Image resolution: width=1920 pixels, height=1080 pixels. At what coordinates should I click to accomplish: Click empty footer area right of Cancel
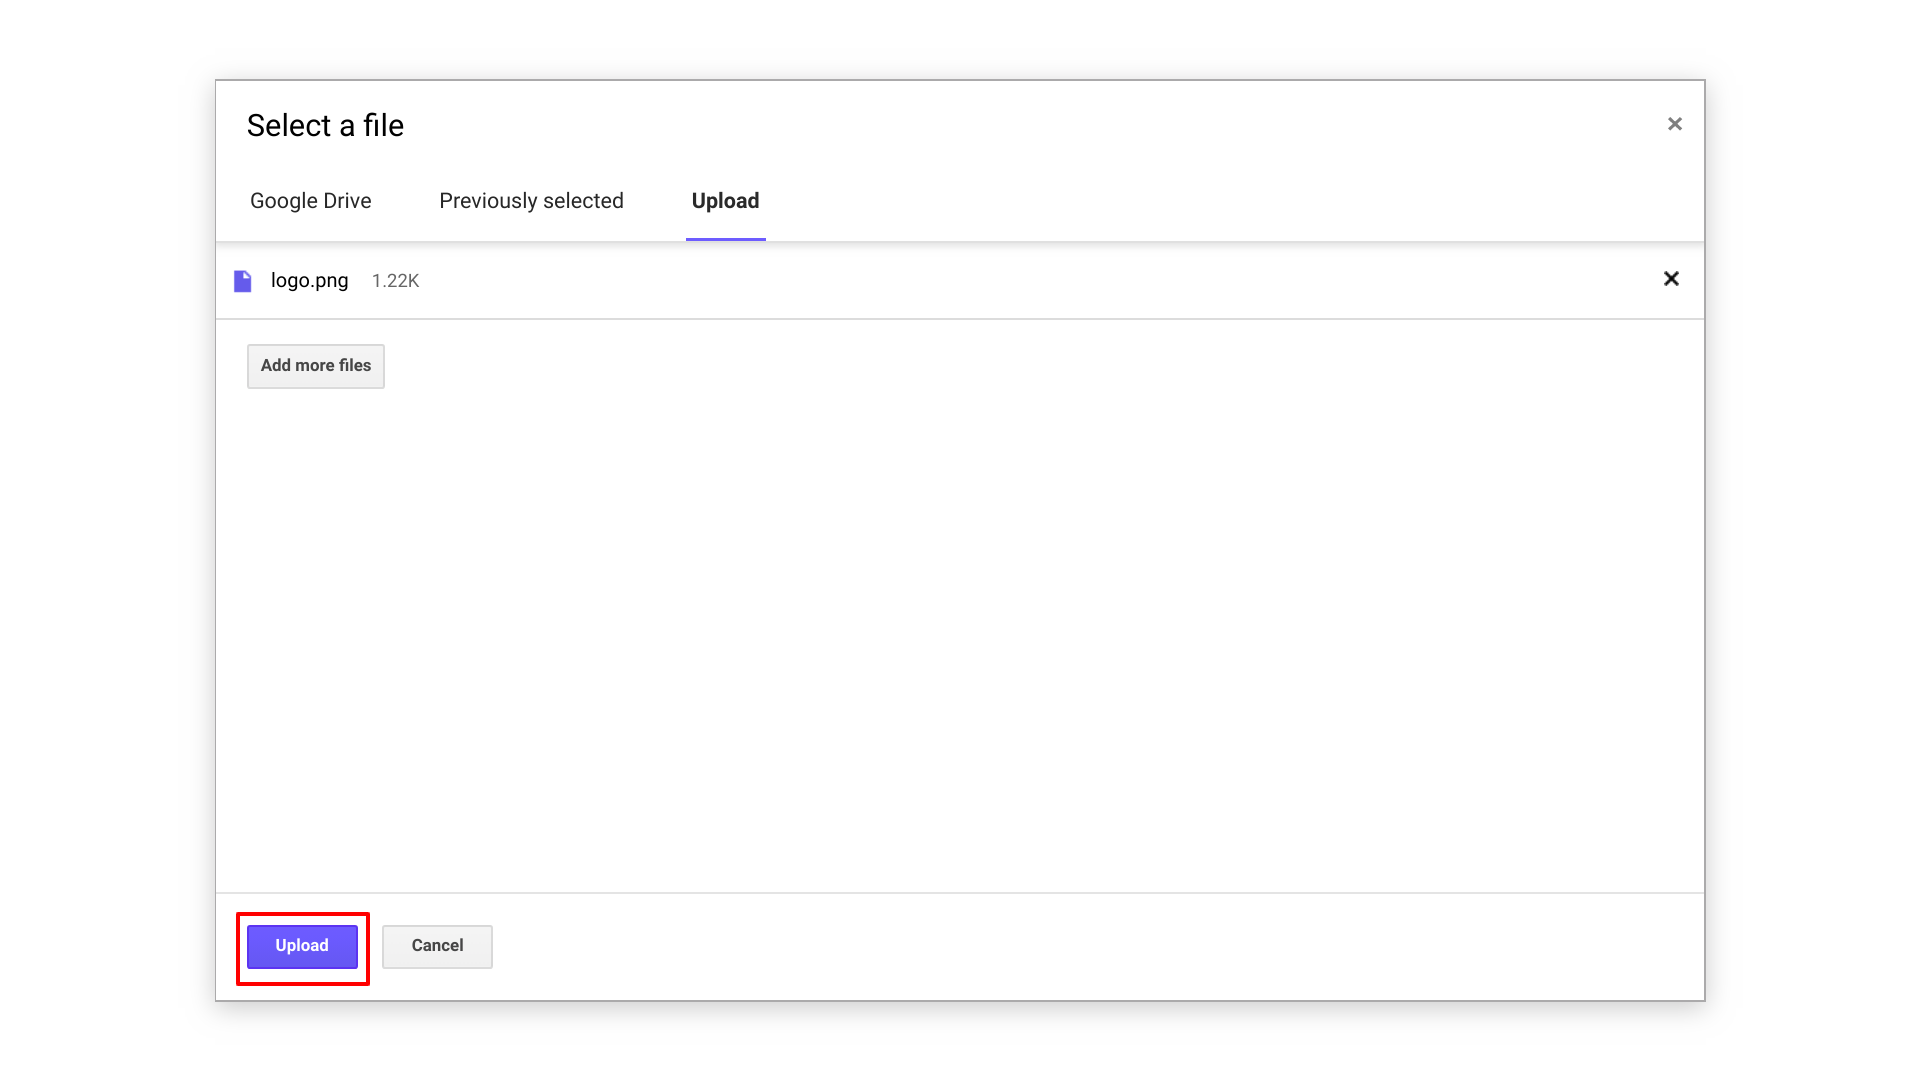coord(1100,946)
